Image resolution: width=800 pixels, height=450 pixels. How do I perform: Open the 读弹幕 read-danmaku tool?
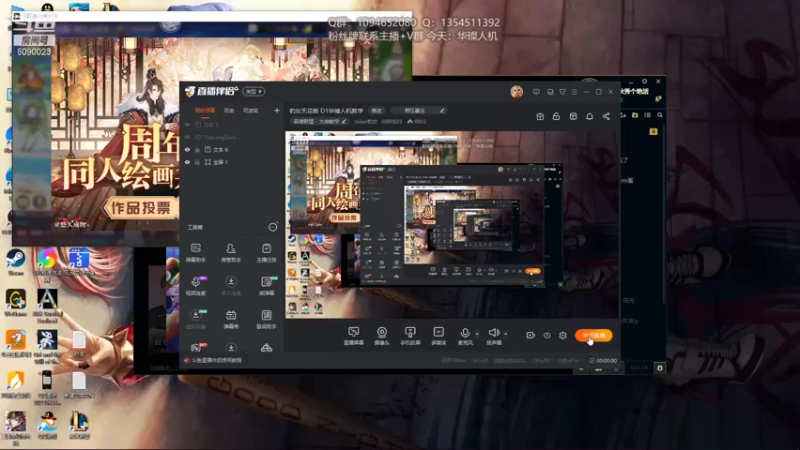click(266, 286)
